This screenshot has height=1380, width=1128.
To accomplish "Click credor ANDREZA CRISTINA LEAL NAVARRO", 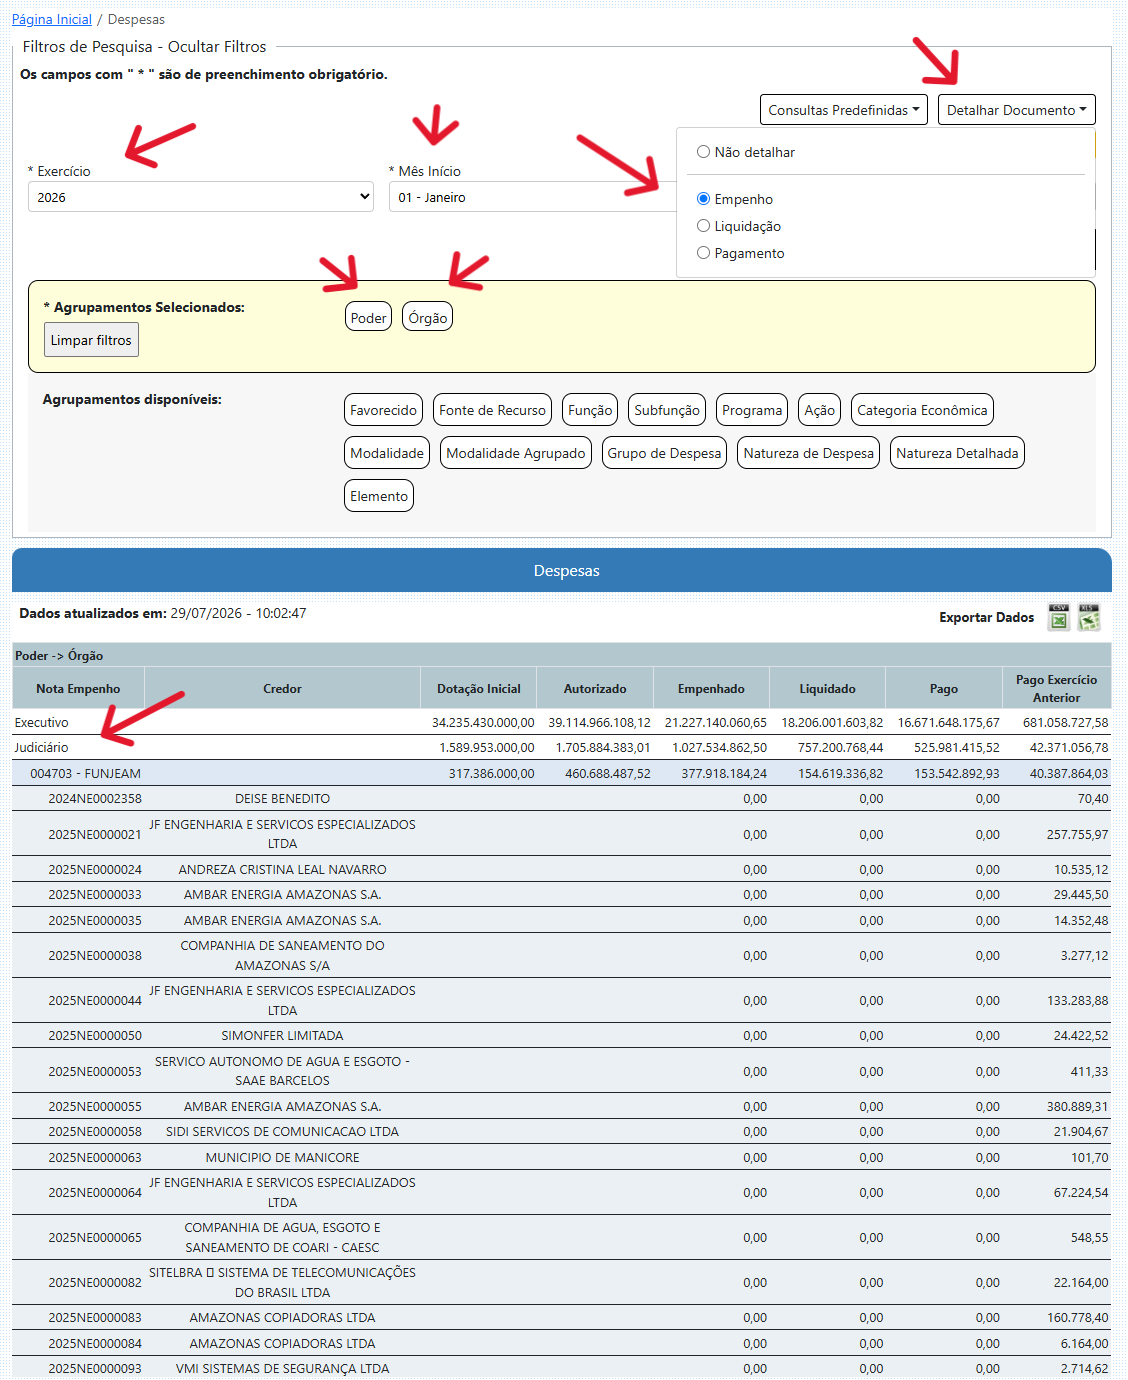I will [x=282, y=869].
